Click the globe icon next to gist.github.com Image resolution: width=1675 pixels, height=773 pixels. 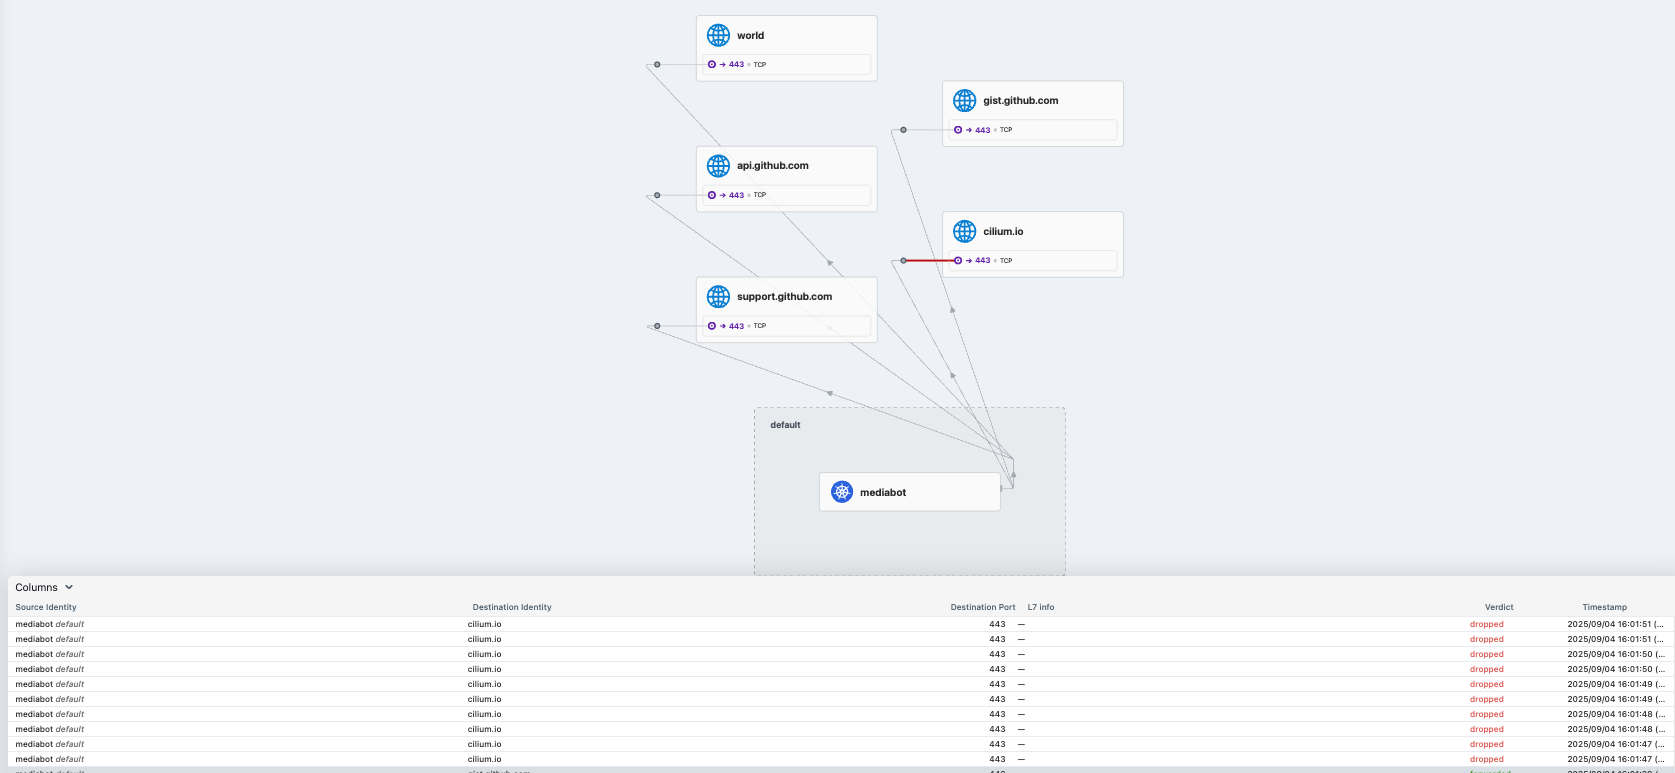(x=964, y=100)
